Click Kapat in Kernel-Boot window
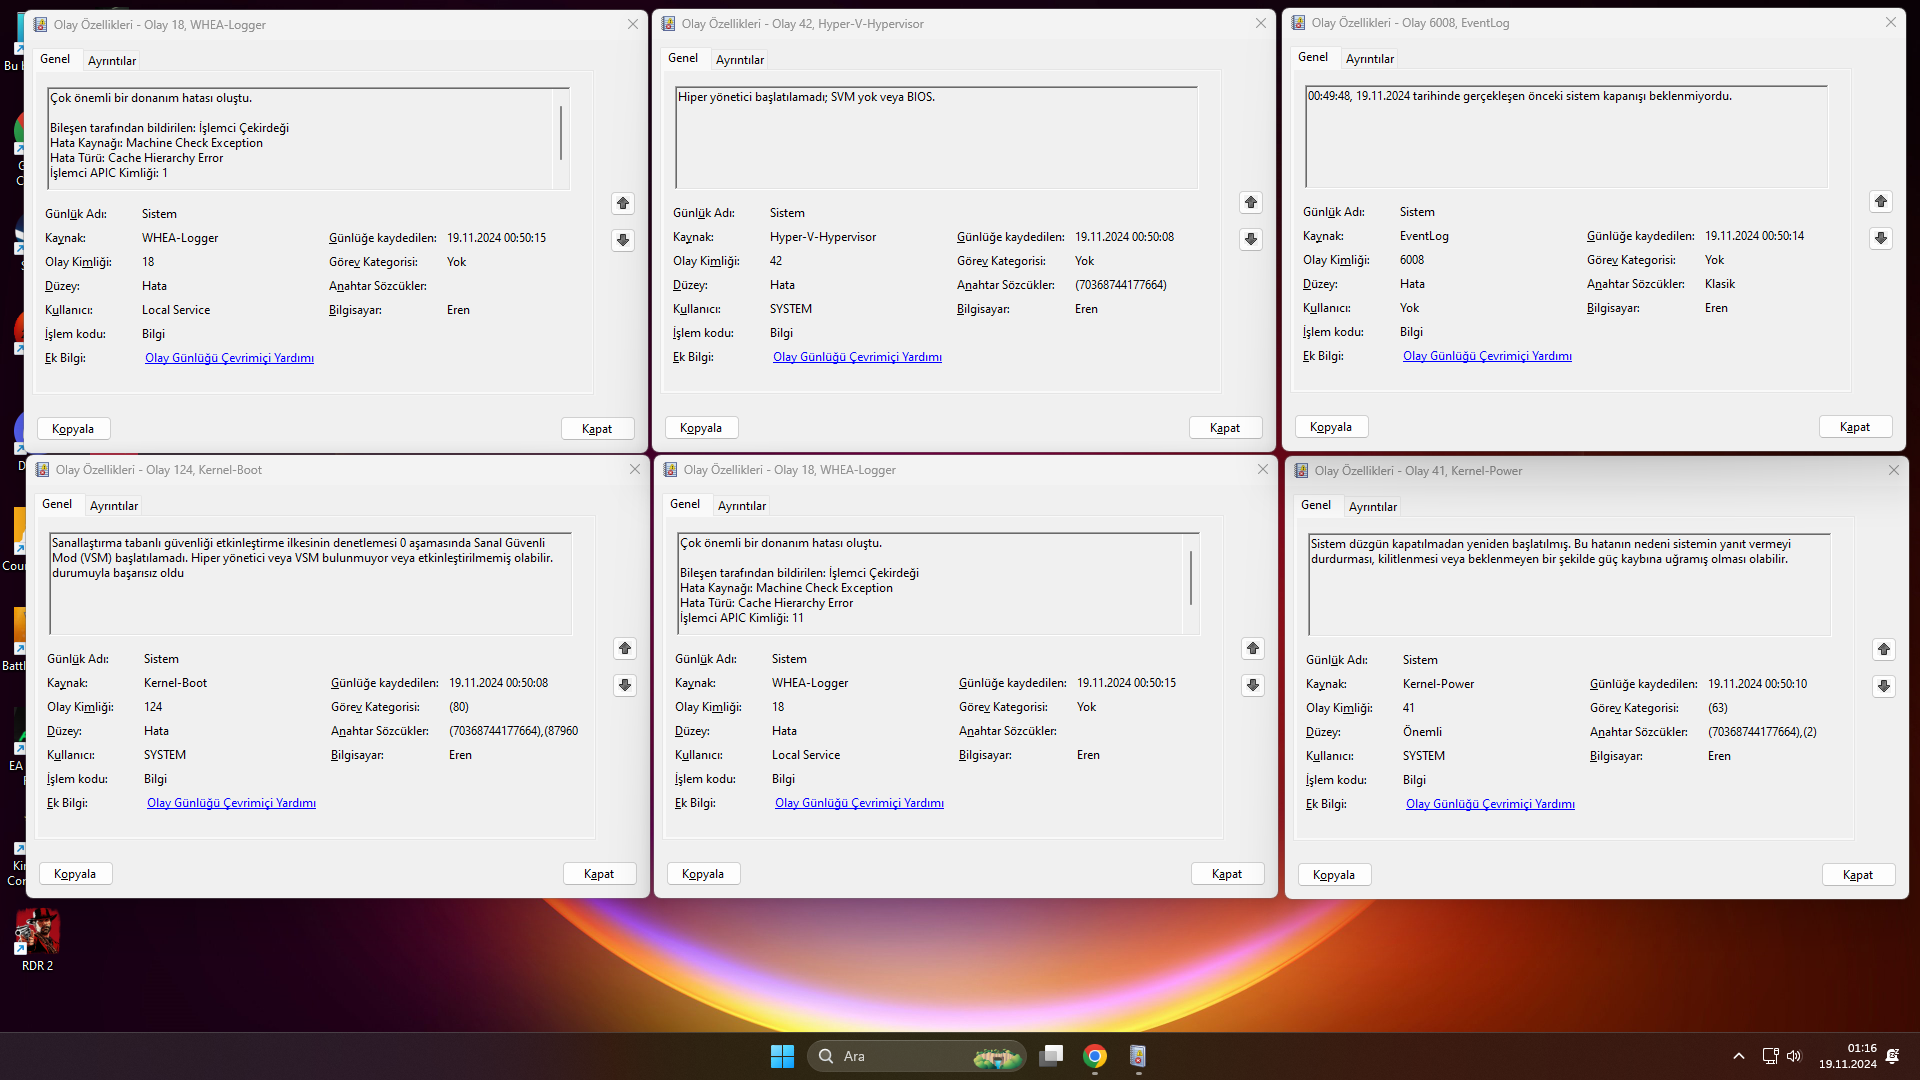1920x1080 pixels. pos(599,874)
